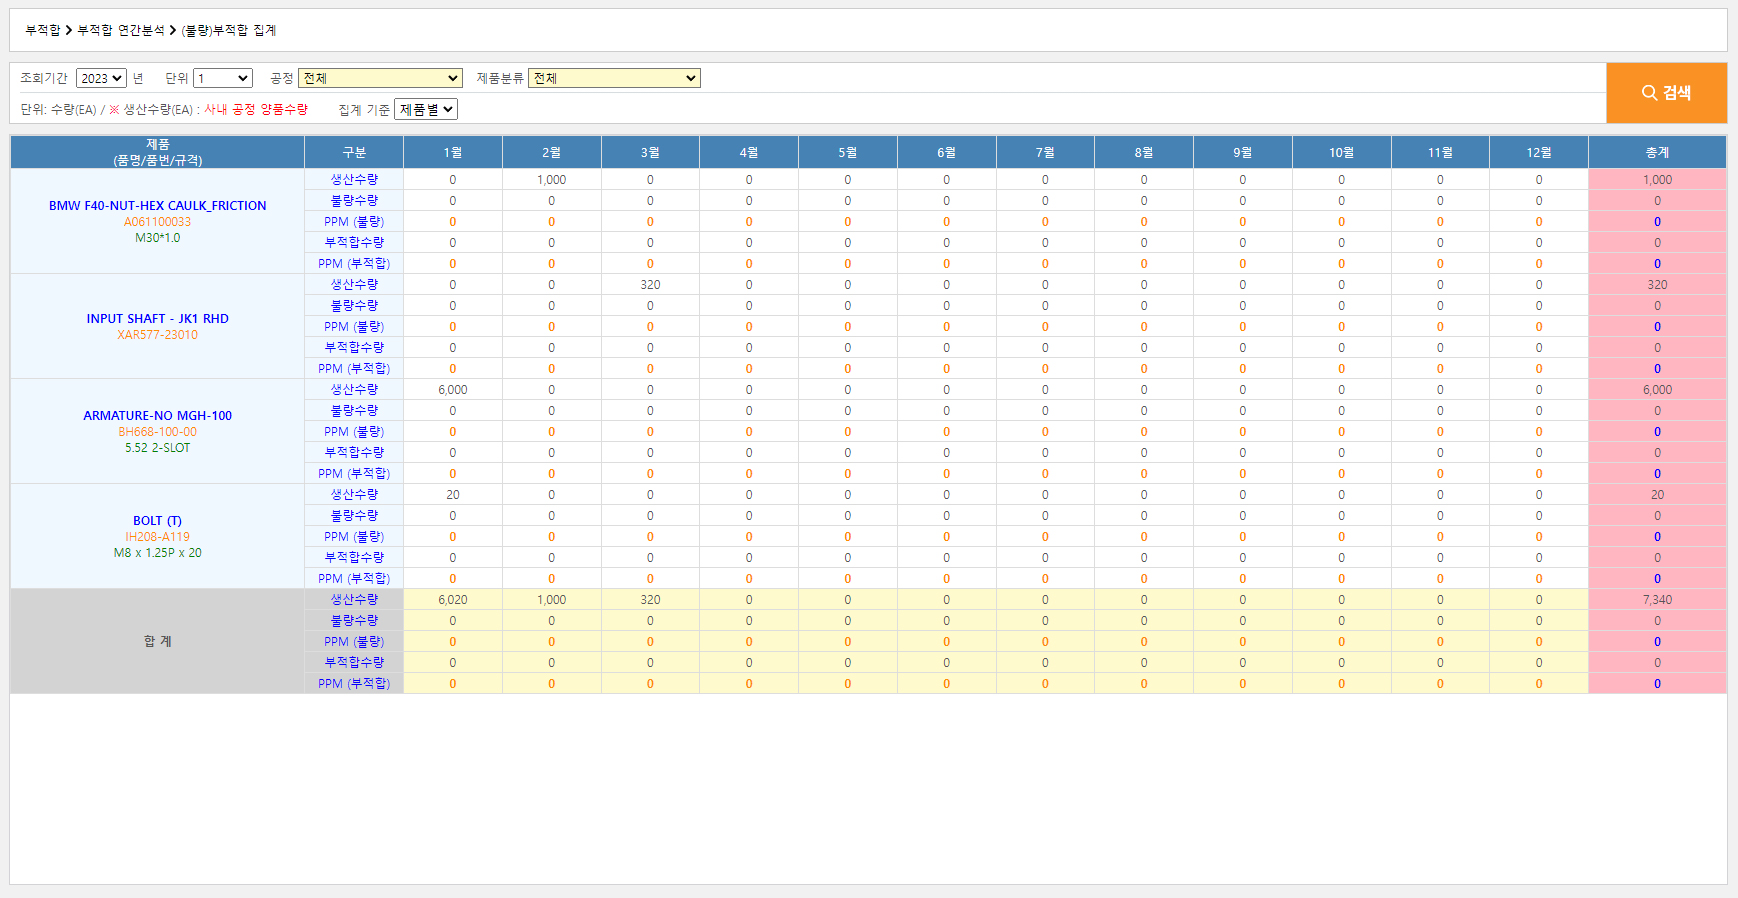Select the ARMATURE-NO MGH-100 product link

158,415
